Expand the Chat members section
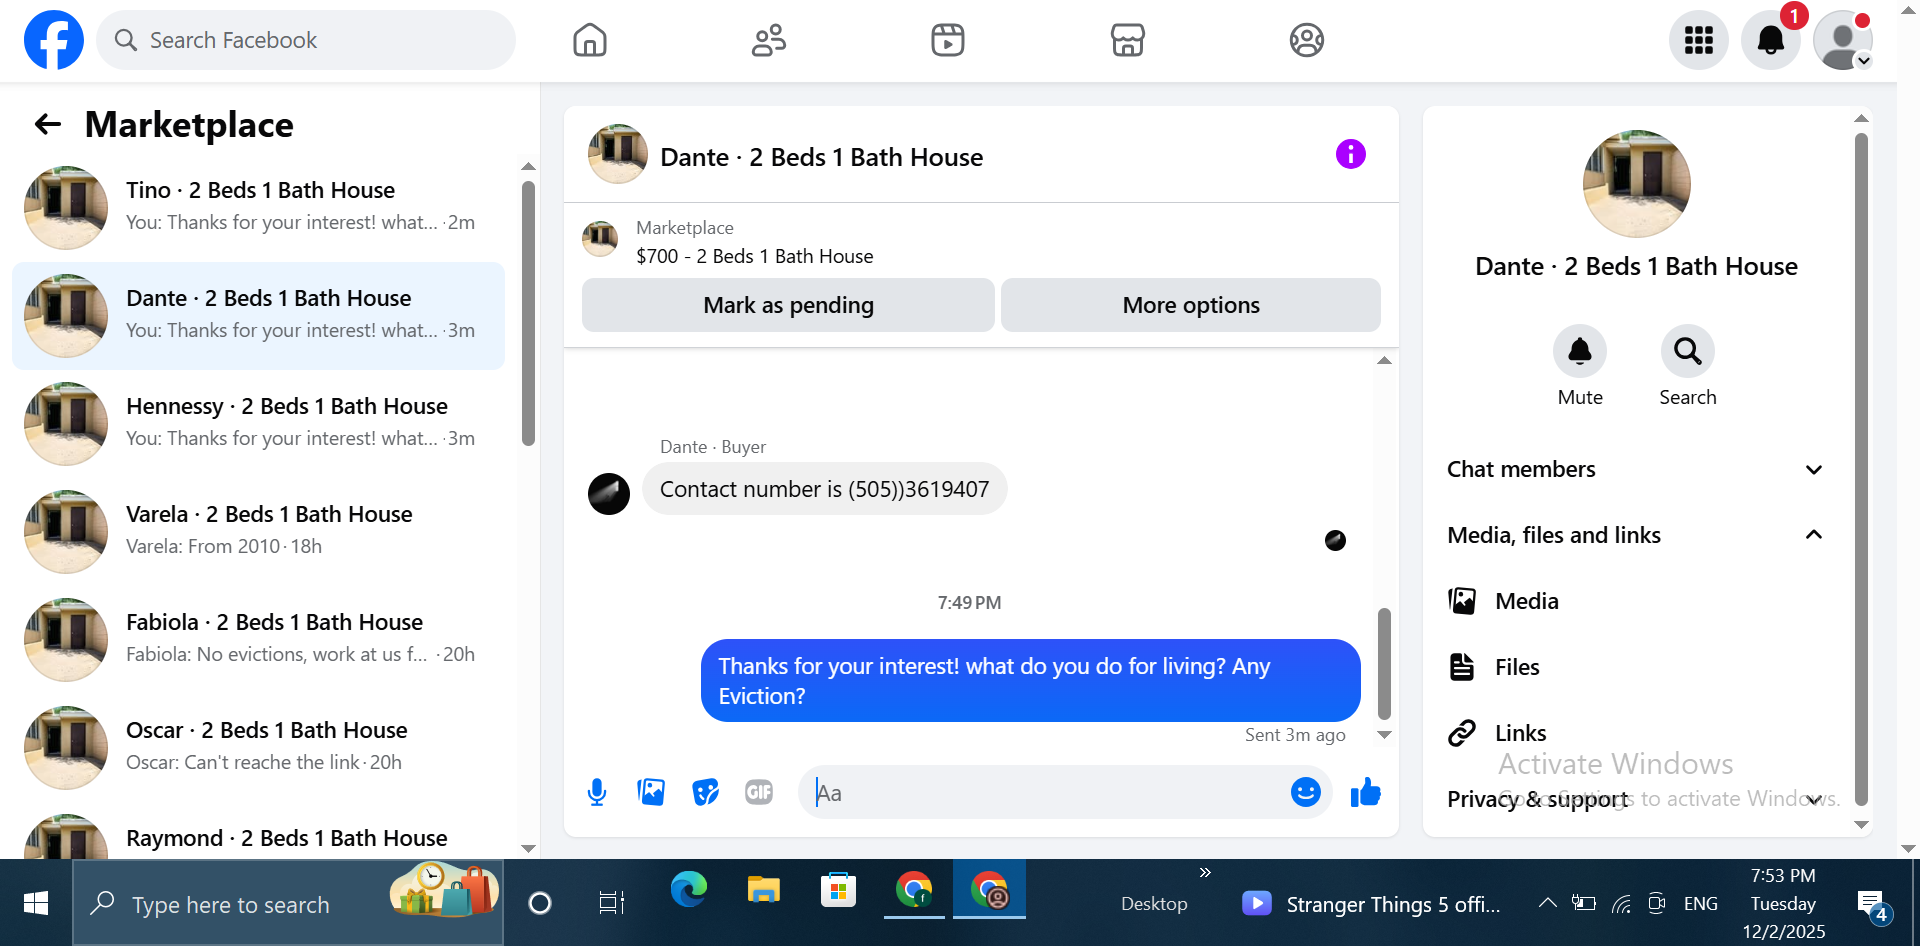The height and width of the screenshot is (946, 1920). click(1635, 469)
